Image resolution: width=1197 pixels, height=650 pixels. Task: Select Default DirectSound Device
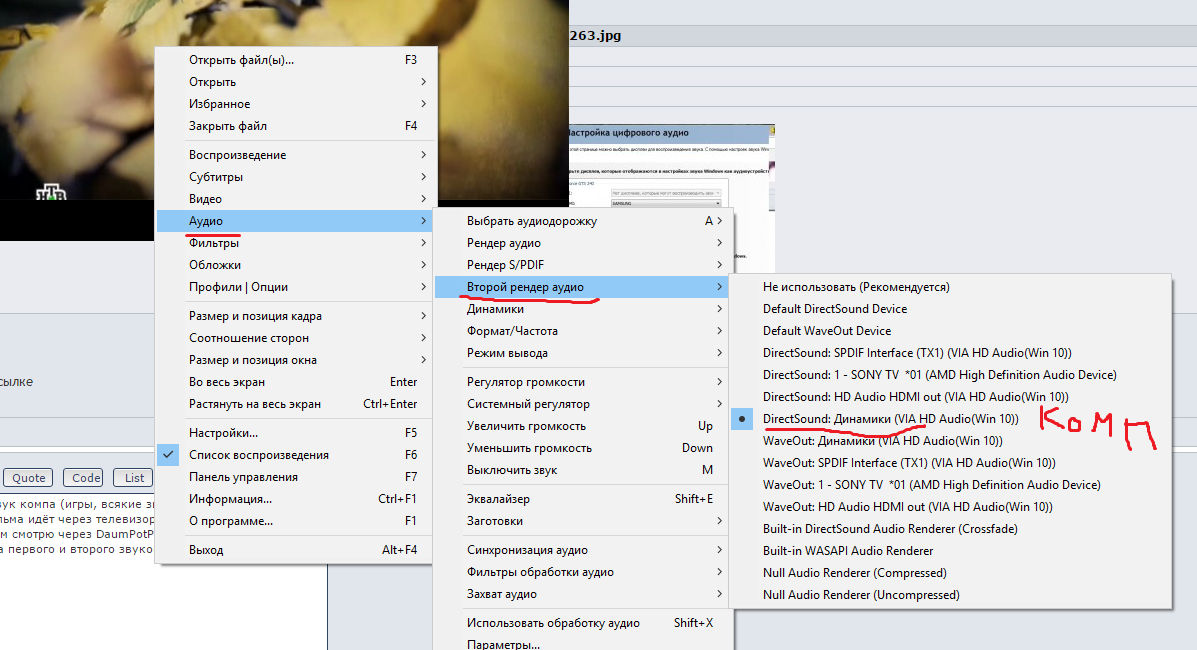click(x=950, y=309)
